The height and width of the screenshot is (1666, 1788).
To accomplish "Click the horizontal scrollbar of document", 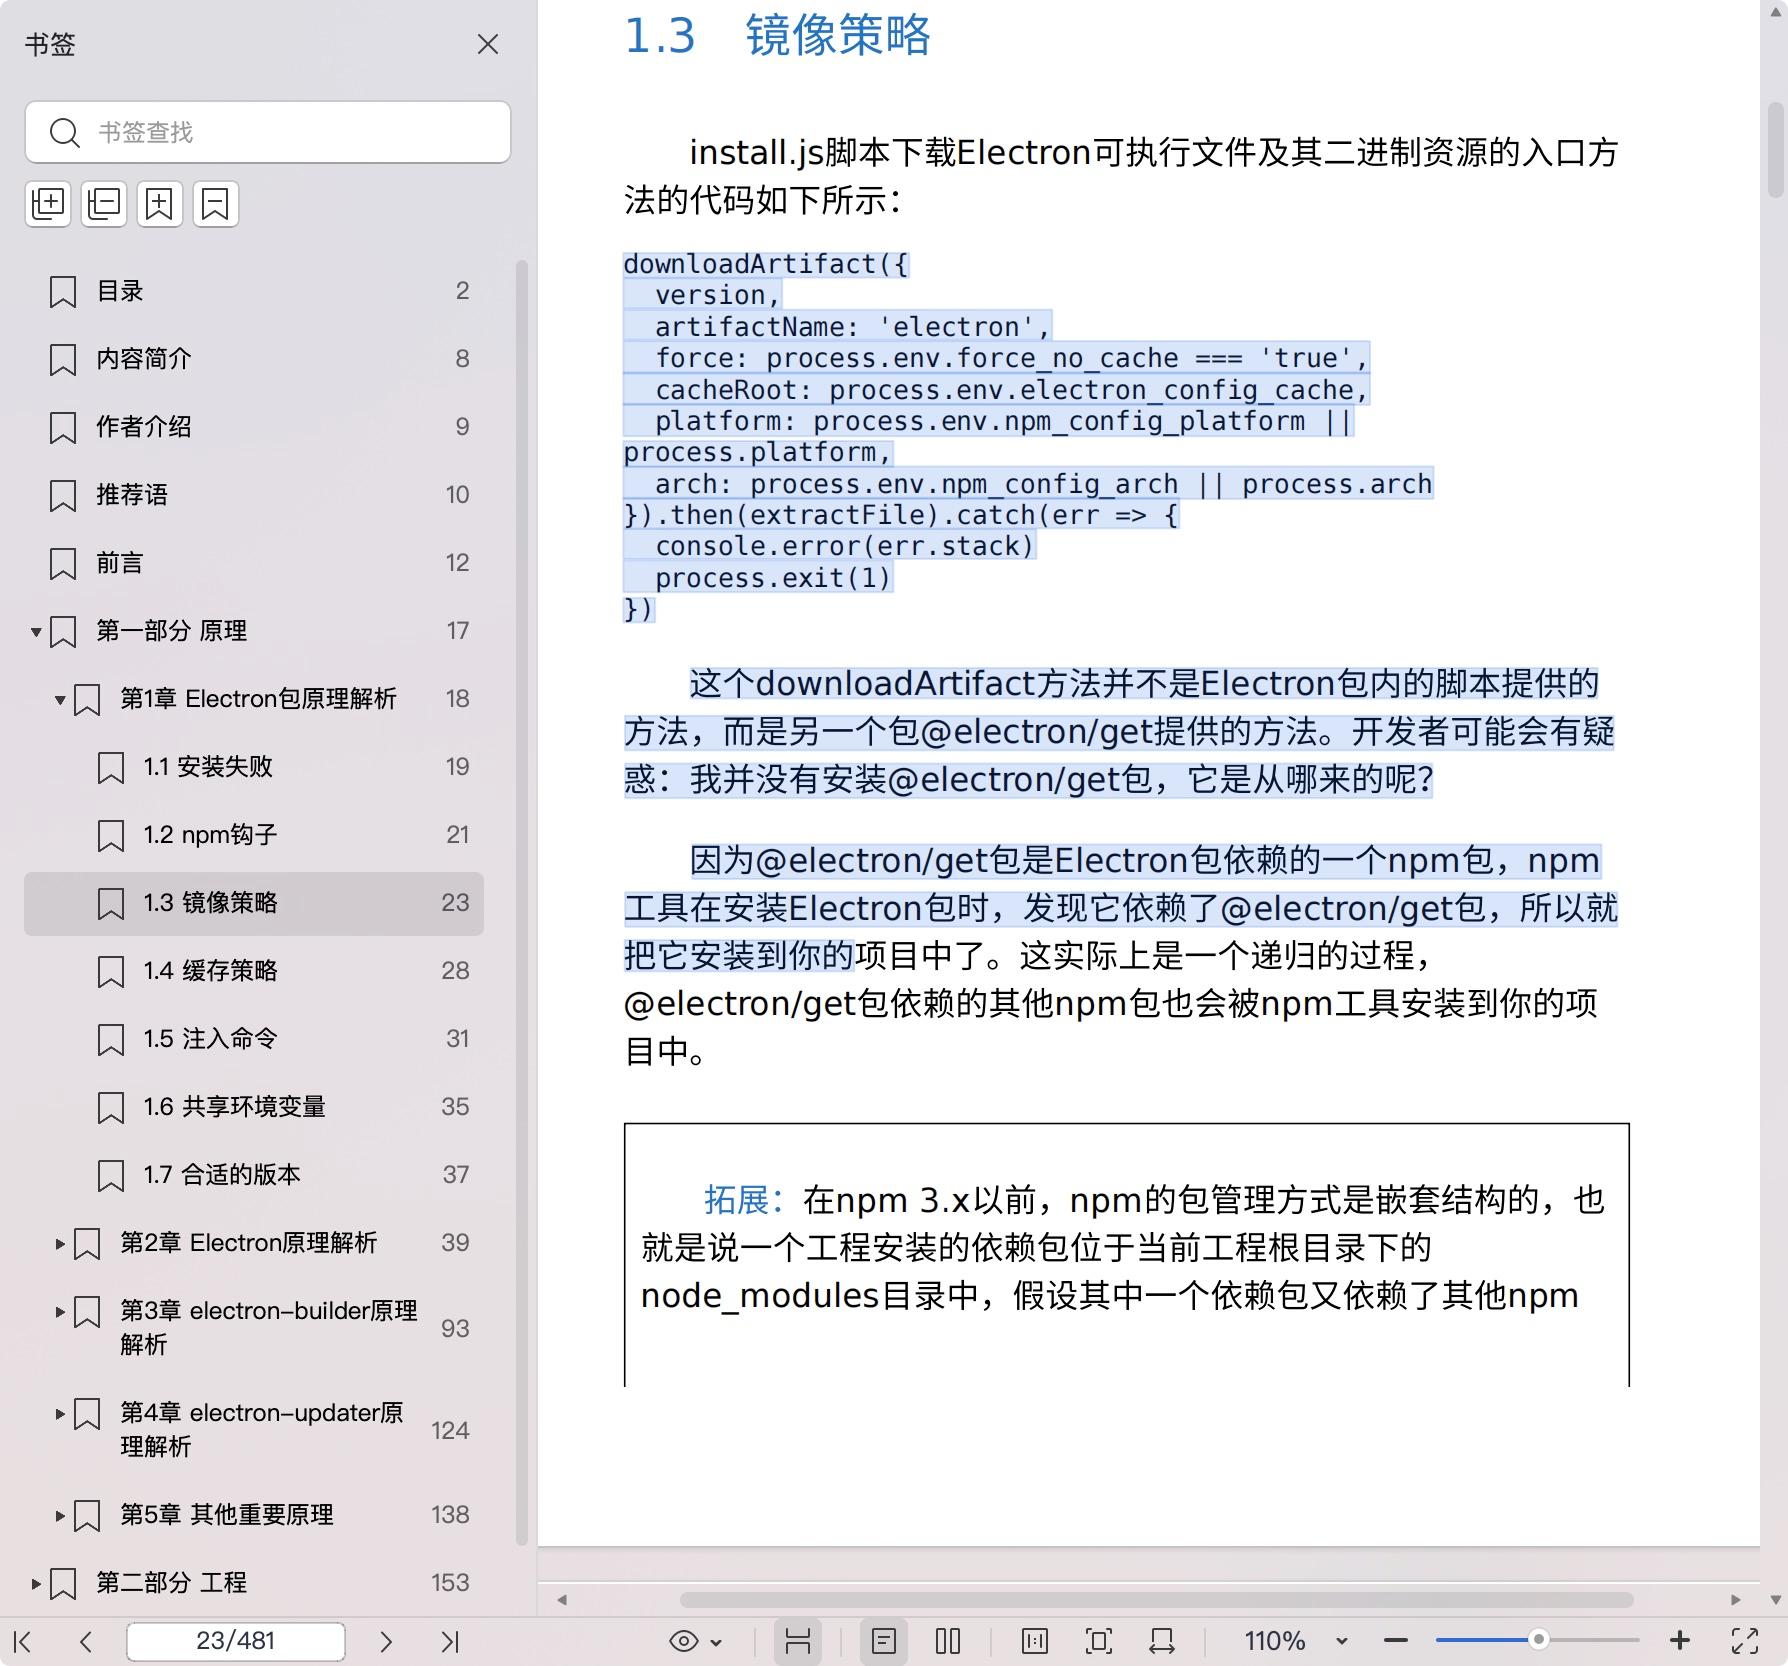I will 1156,1600.
